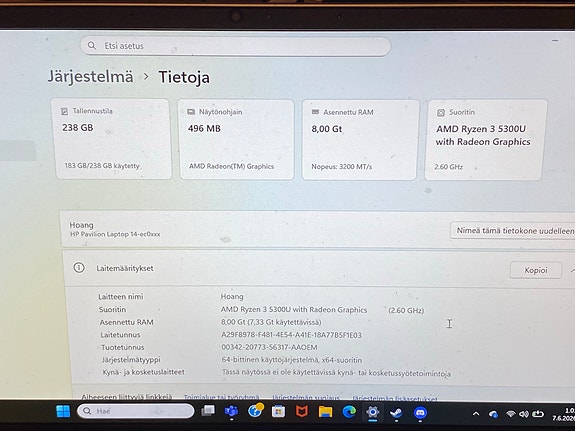This screenshot has width=575, height=431.
Task: Click the Asennettu RAM chip icon
Action: [315, 112]
